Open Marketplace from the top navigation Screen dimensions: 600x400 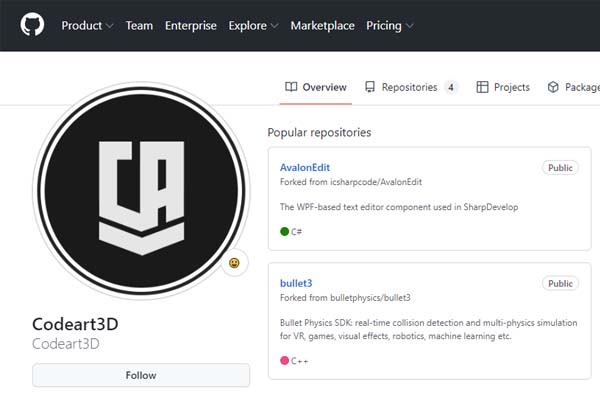[x=322, y=26]
